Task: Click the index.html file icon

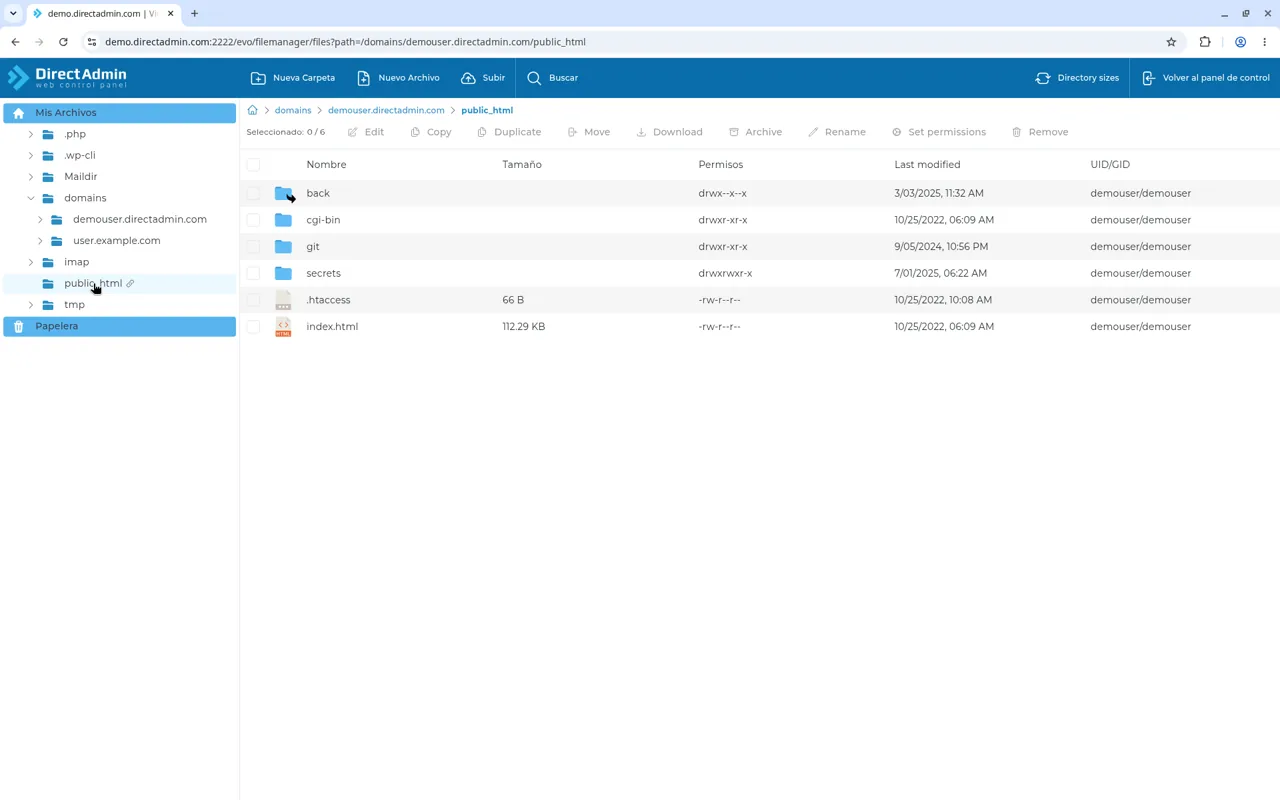Action: coord(283,326)
